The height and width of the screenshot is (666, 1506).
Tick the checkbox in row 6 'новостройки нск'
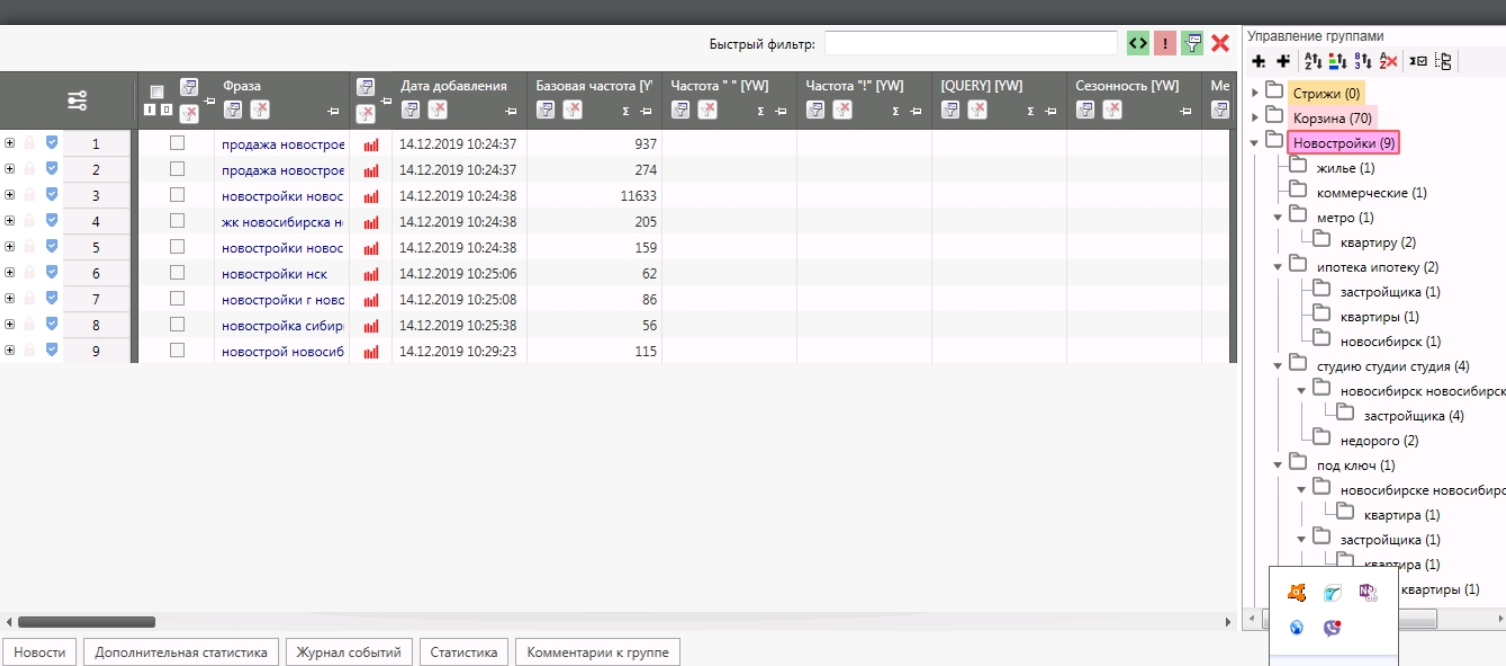click(177, 273)
